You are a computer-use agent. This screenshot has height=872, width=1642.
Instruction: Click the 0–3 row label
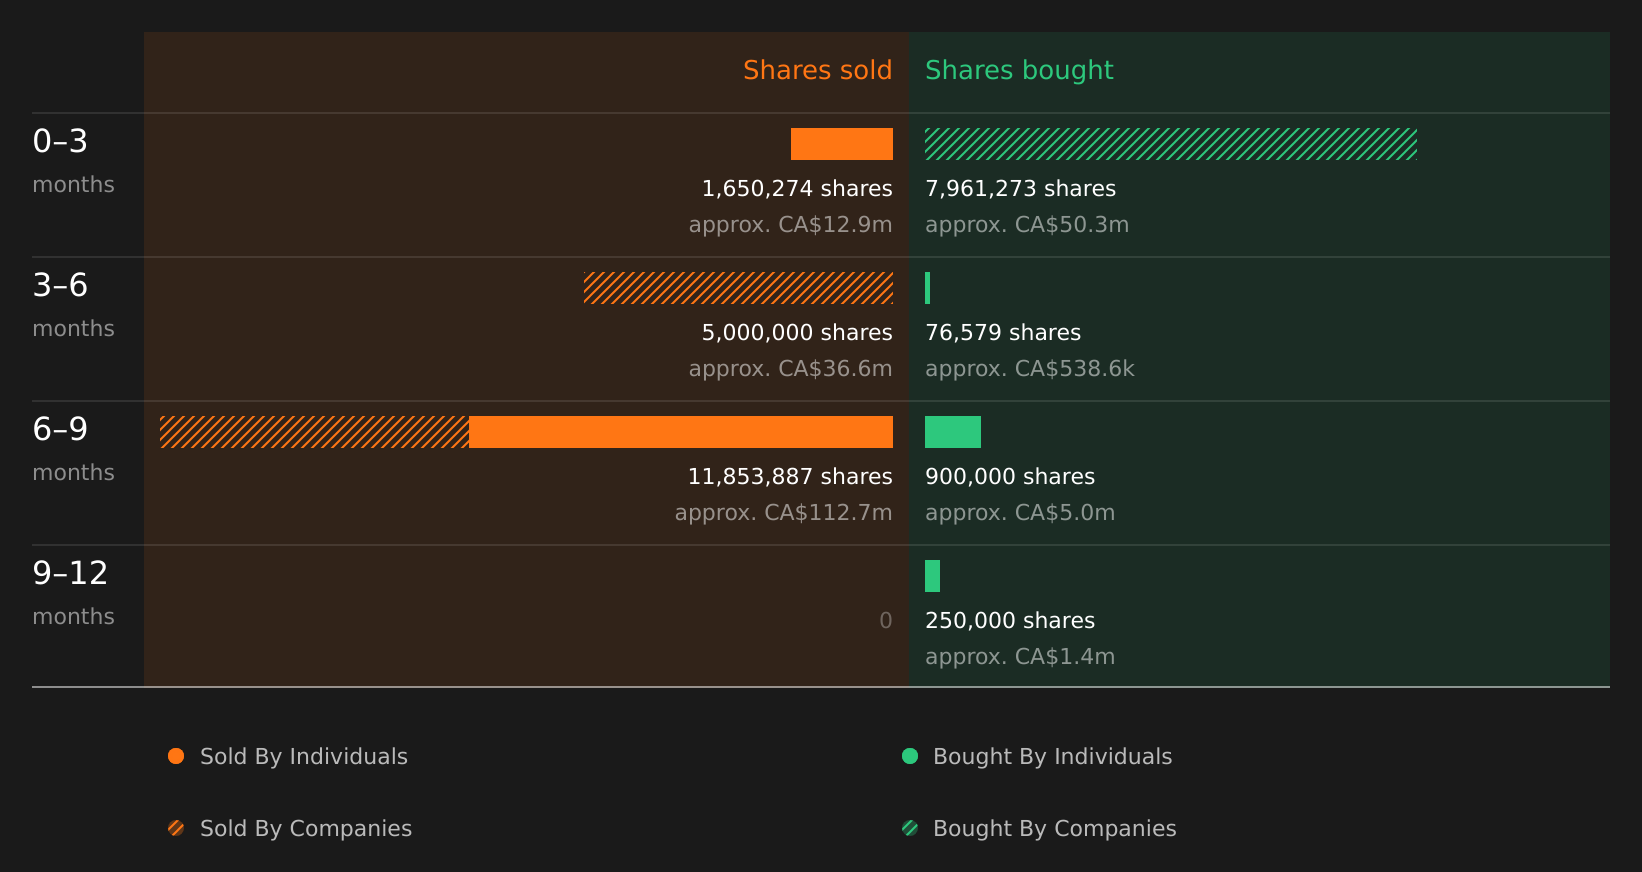(x=60, y=141)
